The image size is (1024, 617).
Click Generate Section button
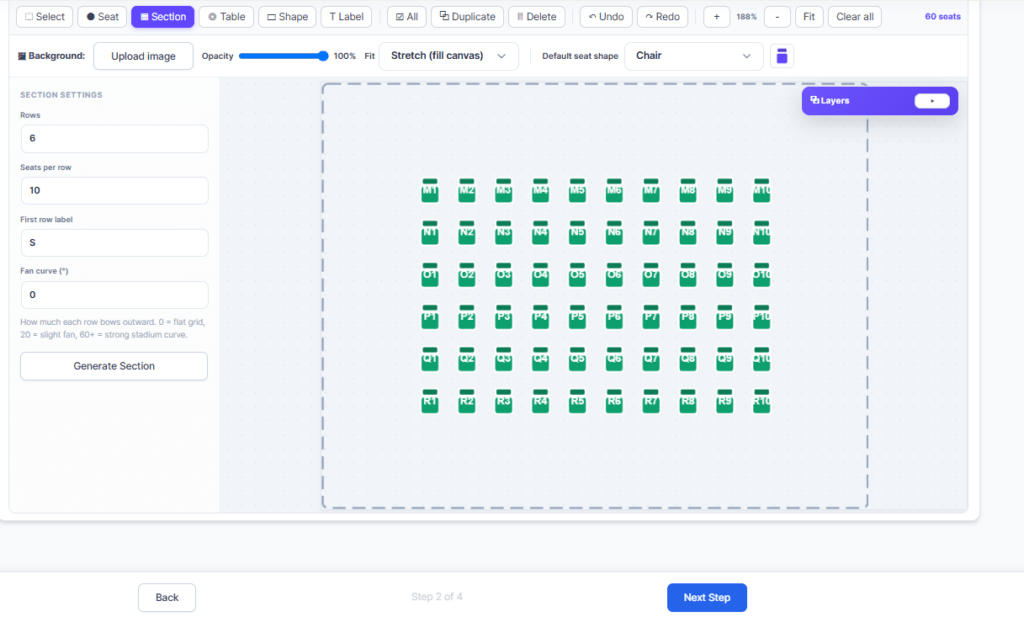pos(114,366)
